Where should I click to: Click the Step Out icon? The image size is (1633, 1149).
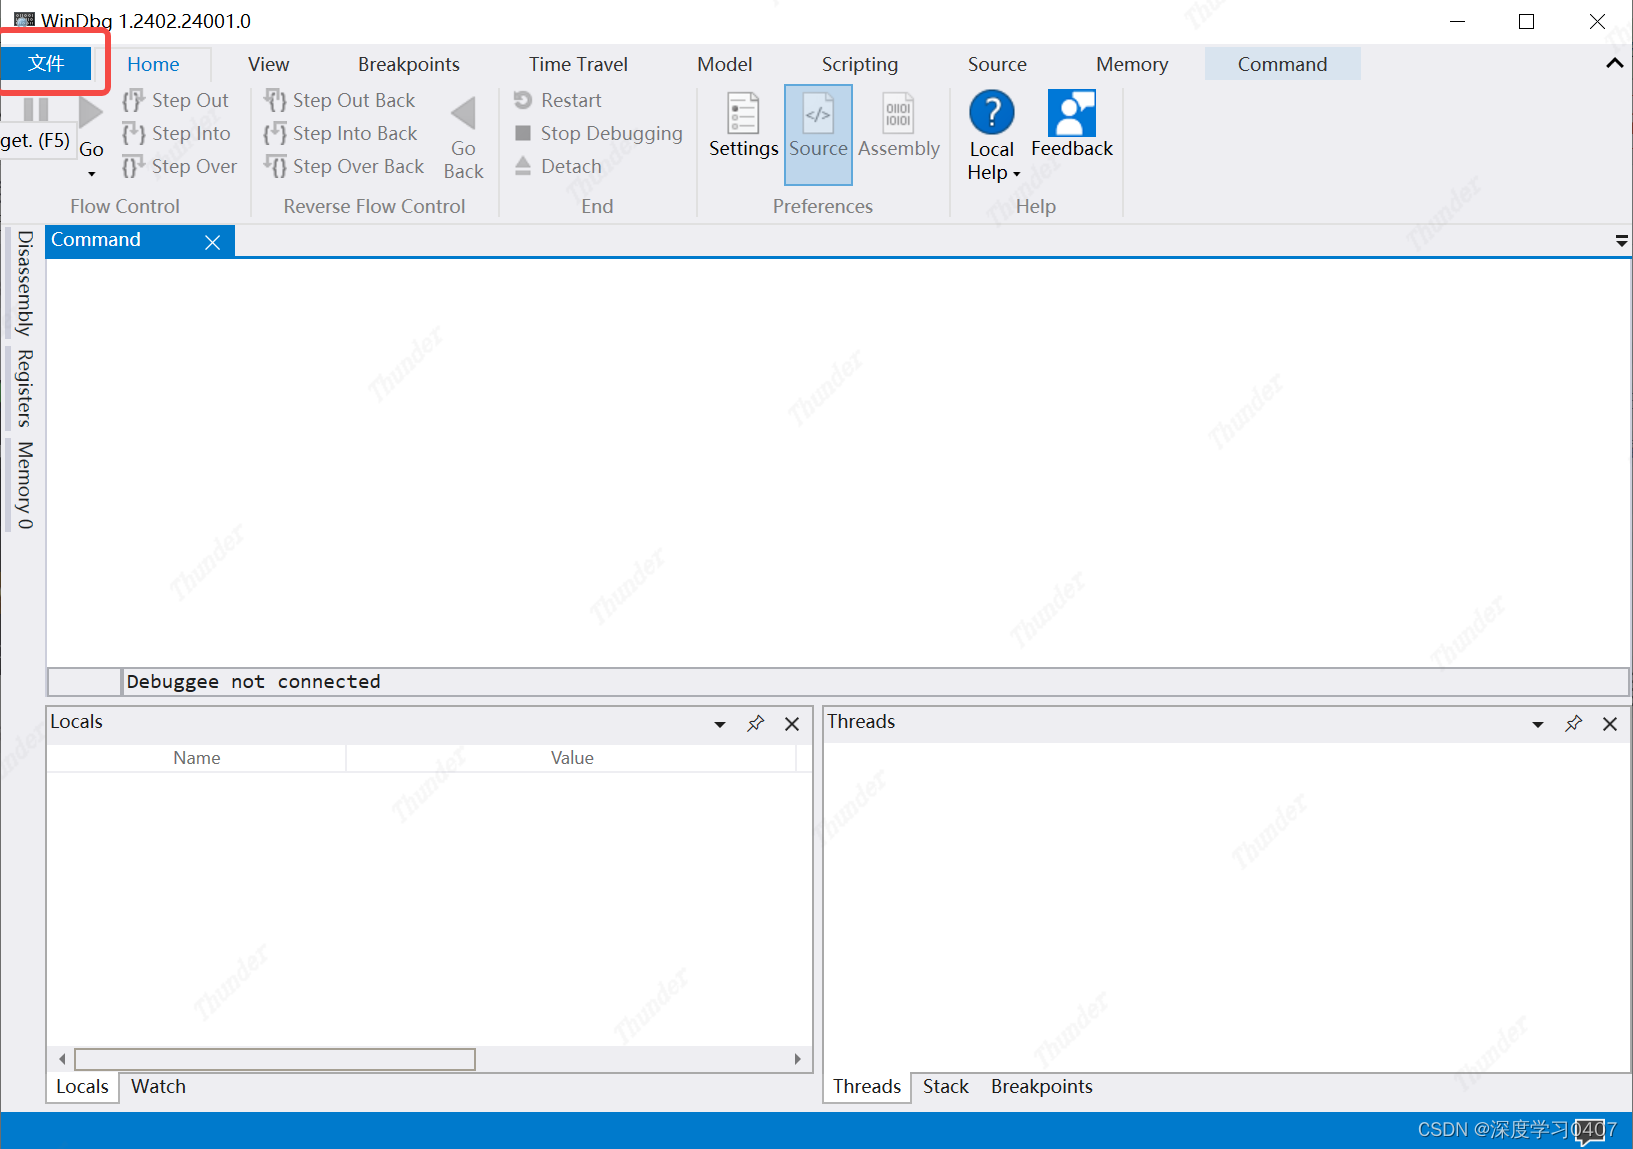tap(134, 100)
